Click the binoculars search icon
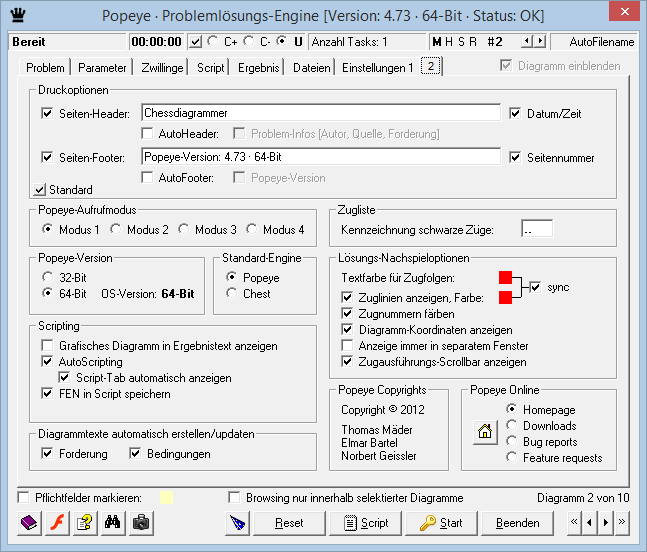This screenshot has height=552, width=647. coord(113,523)
